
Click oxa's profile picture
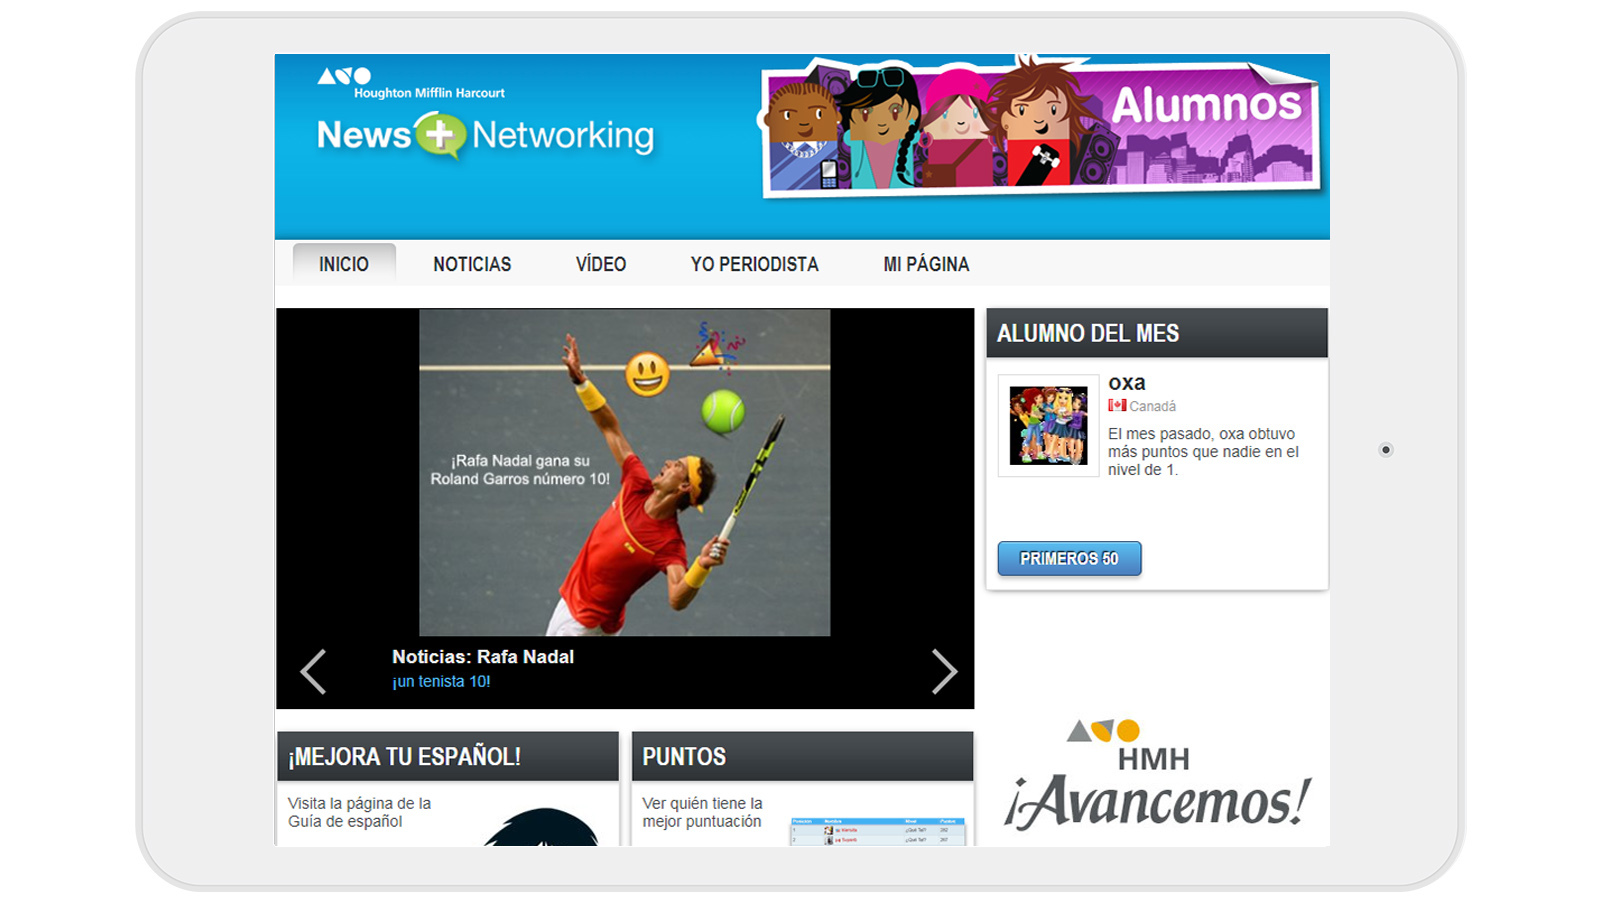[1048, 424]
